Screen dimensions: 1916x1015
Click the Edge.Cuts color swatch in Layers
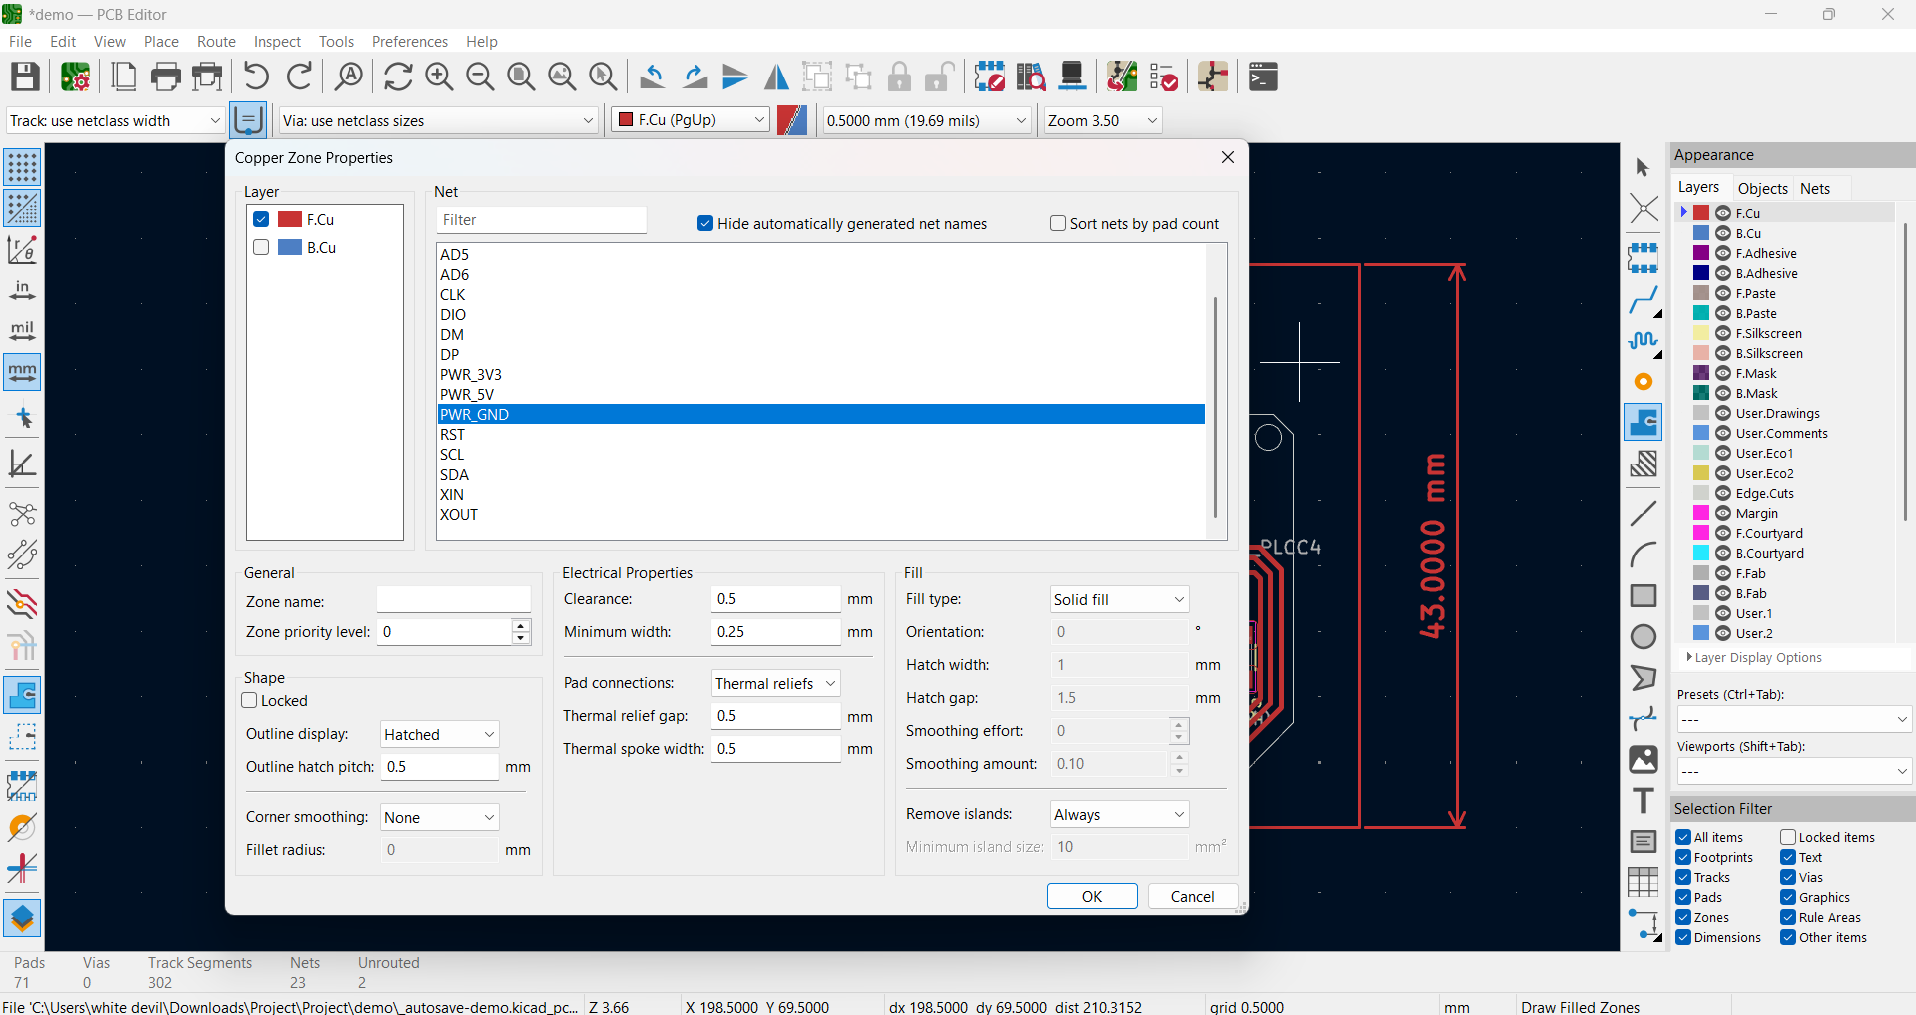click(x=1701, y=493)
